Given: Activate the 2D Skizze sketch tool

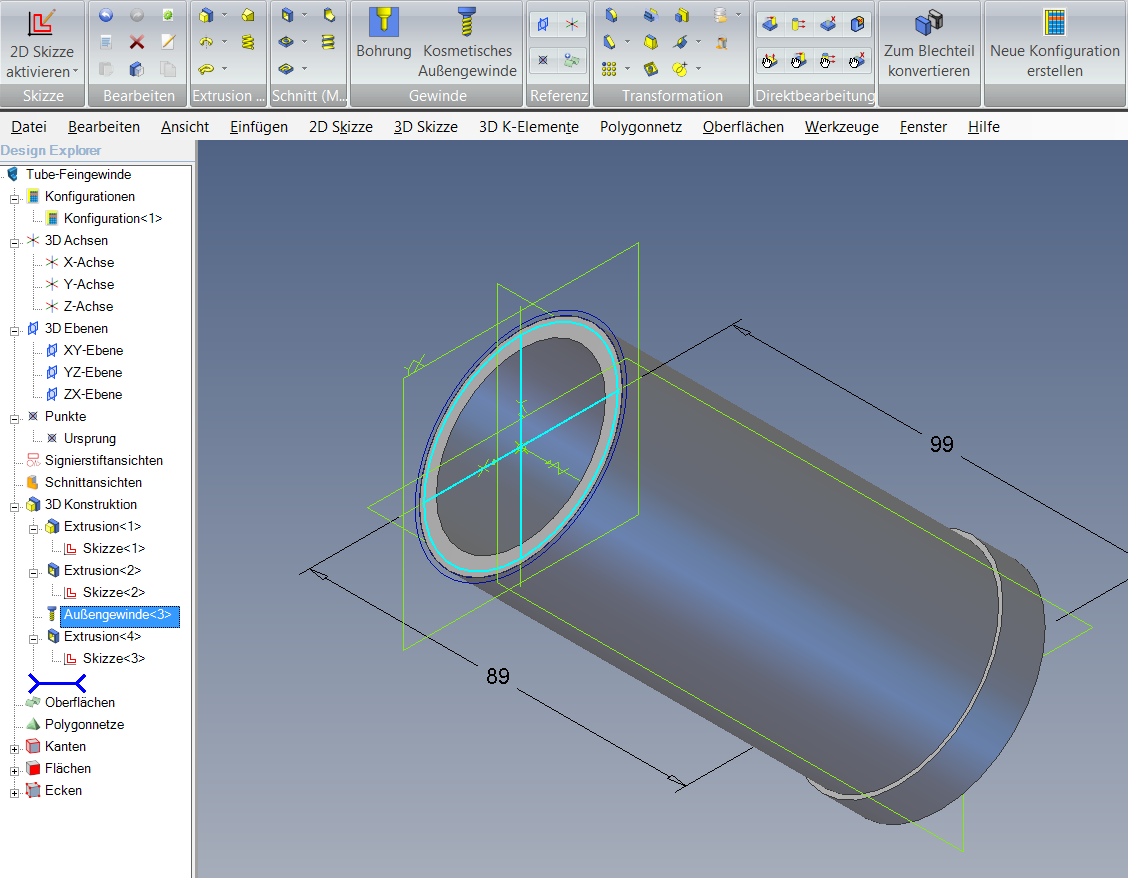Looking at the screenshot, I should click(42, 42).
